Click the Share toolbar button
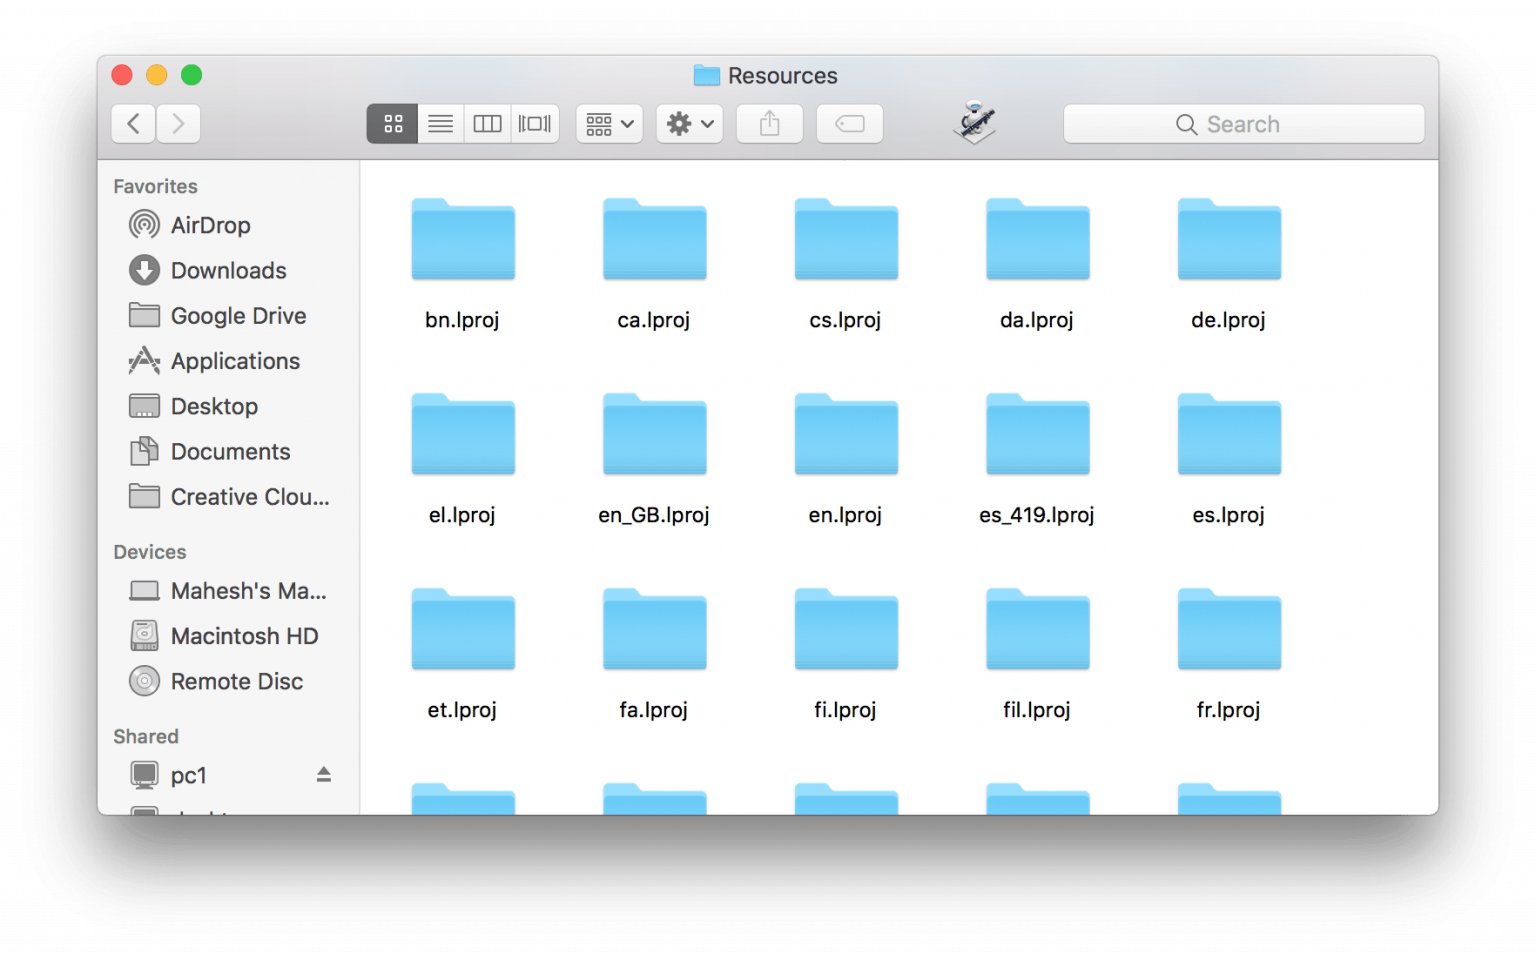Viewport: 1536px width, 954px height. point(769,124)
